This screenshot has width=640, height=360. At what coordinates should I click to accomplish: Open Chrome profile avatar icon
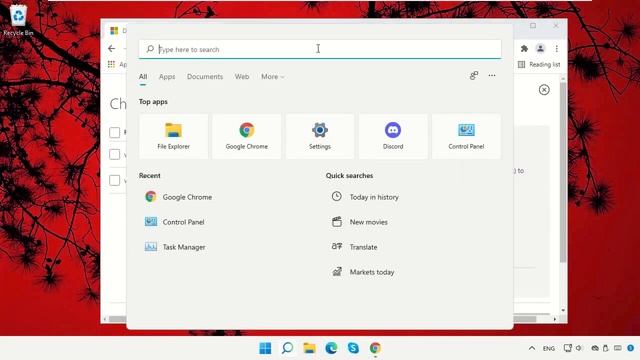point(540,49)
